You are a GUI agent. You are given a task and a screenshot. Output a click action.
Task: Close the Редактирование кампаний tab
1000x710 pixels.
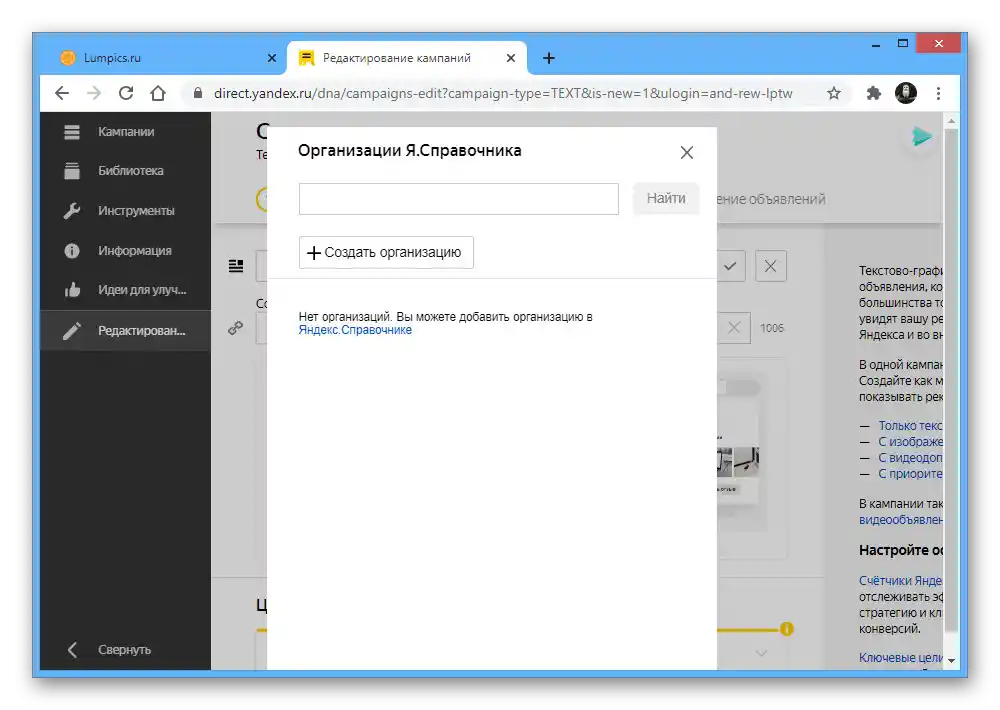coord(511,58)
